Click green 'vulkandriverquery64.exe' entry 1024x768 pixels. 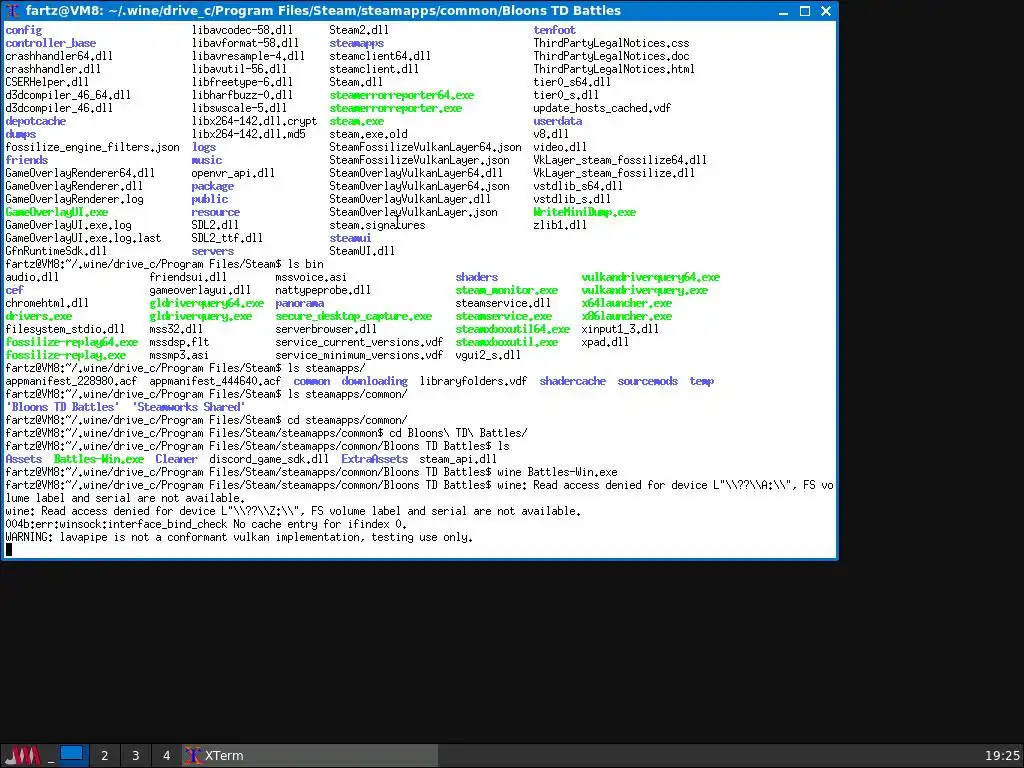651,278
